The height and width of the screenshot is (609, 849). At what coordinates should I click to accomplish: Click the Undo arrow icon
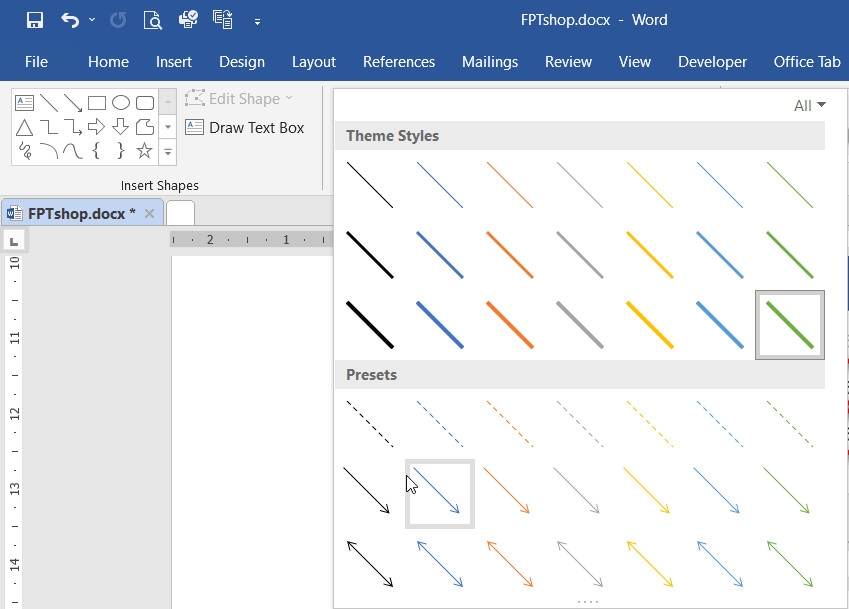pyautogui.click(x=70, y=21)
